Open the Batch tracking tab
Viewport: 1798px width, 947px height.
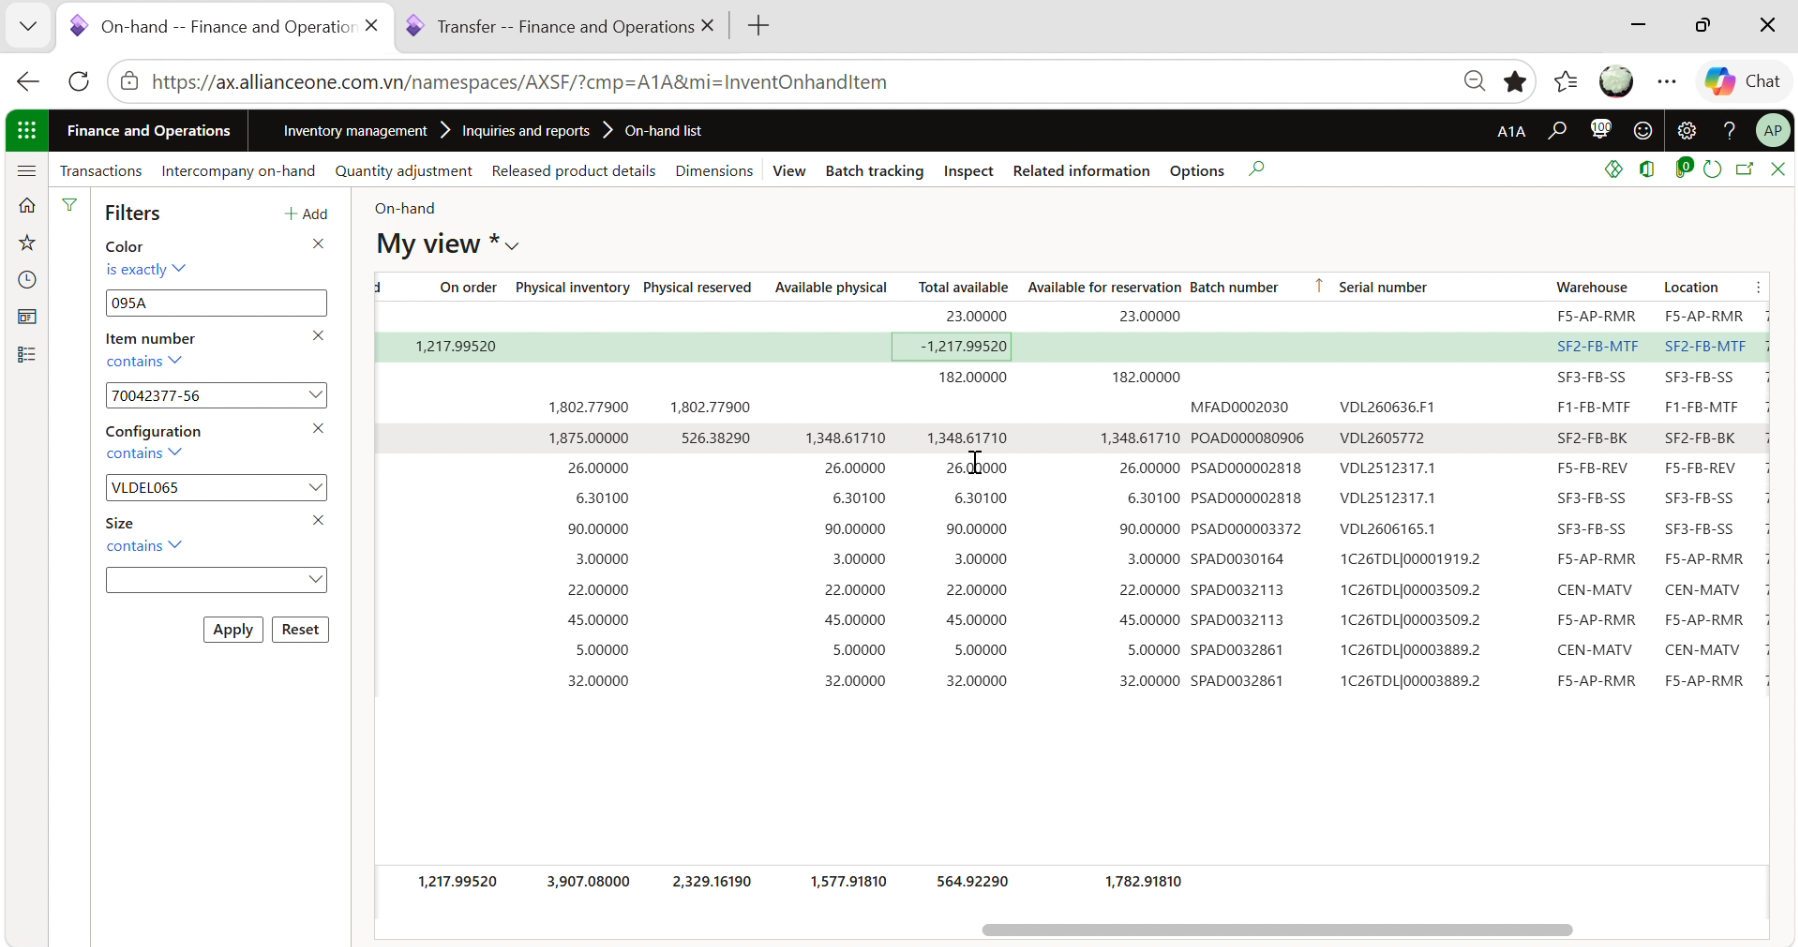(874, 171)
